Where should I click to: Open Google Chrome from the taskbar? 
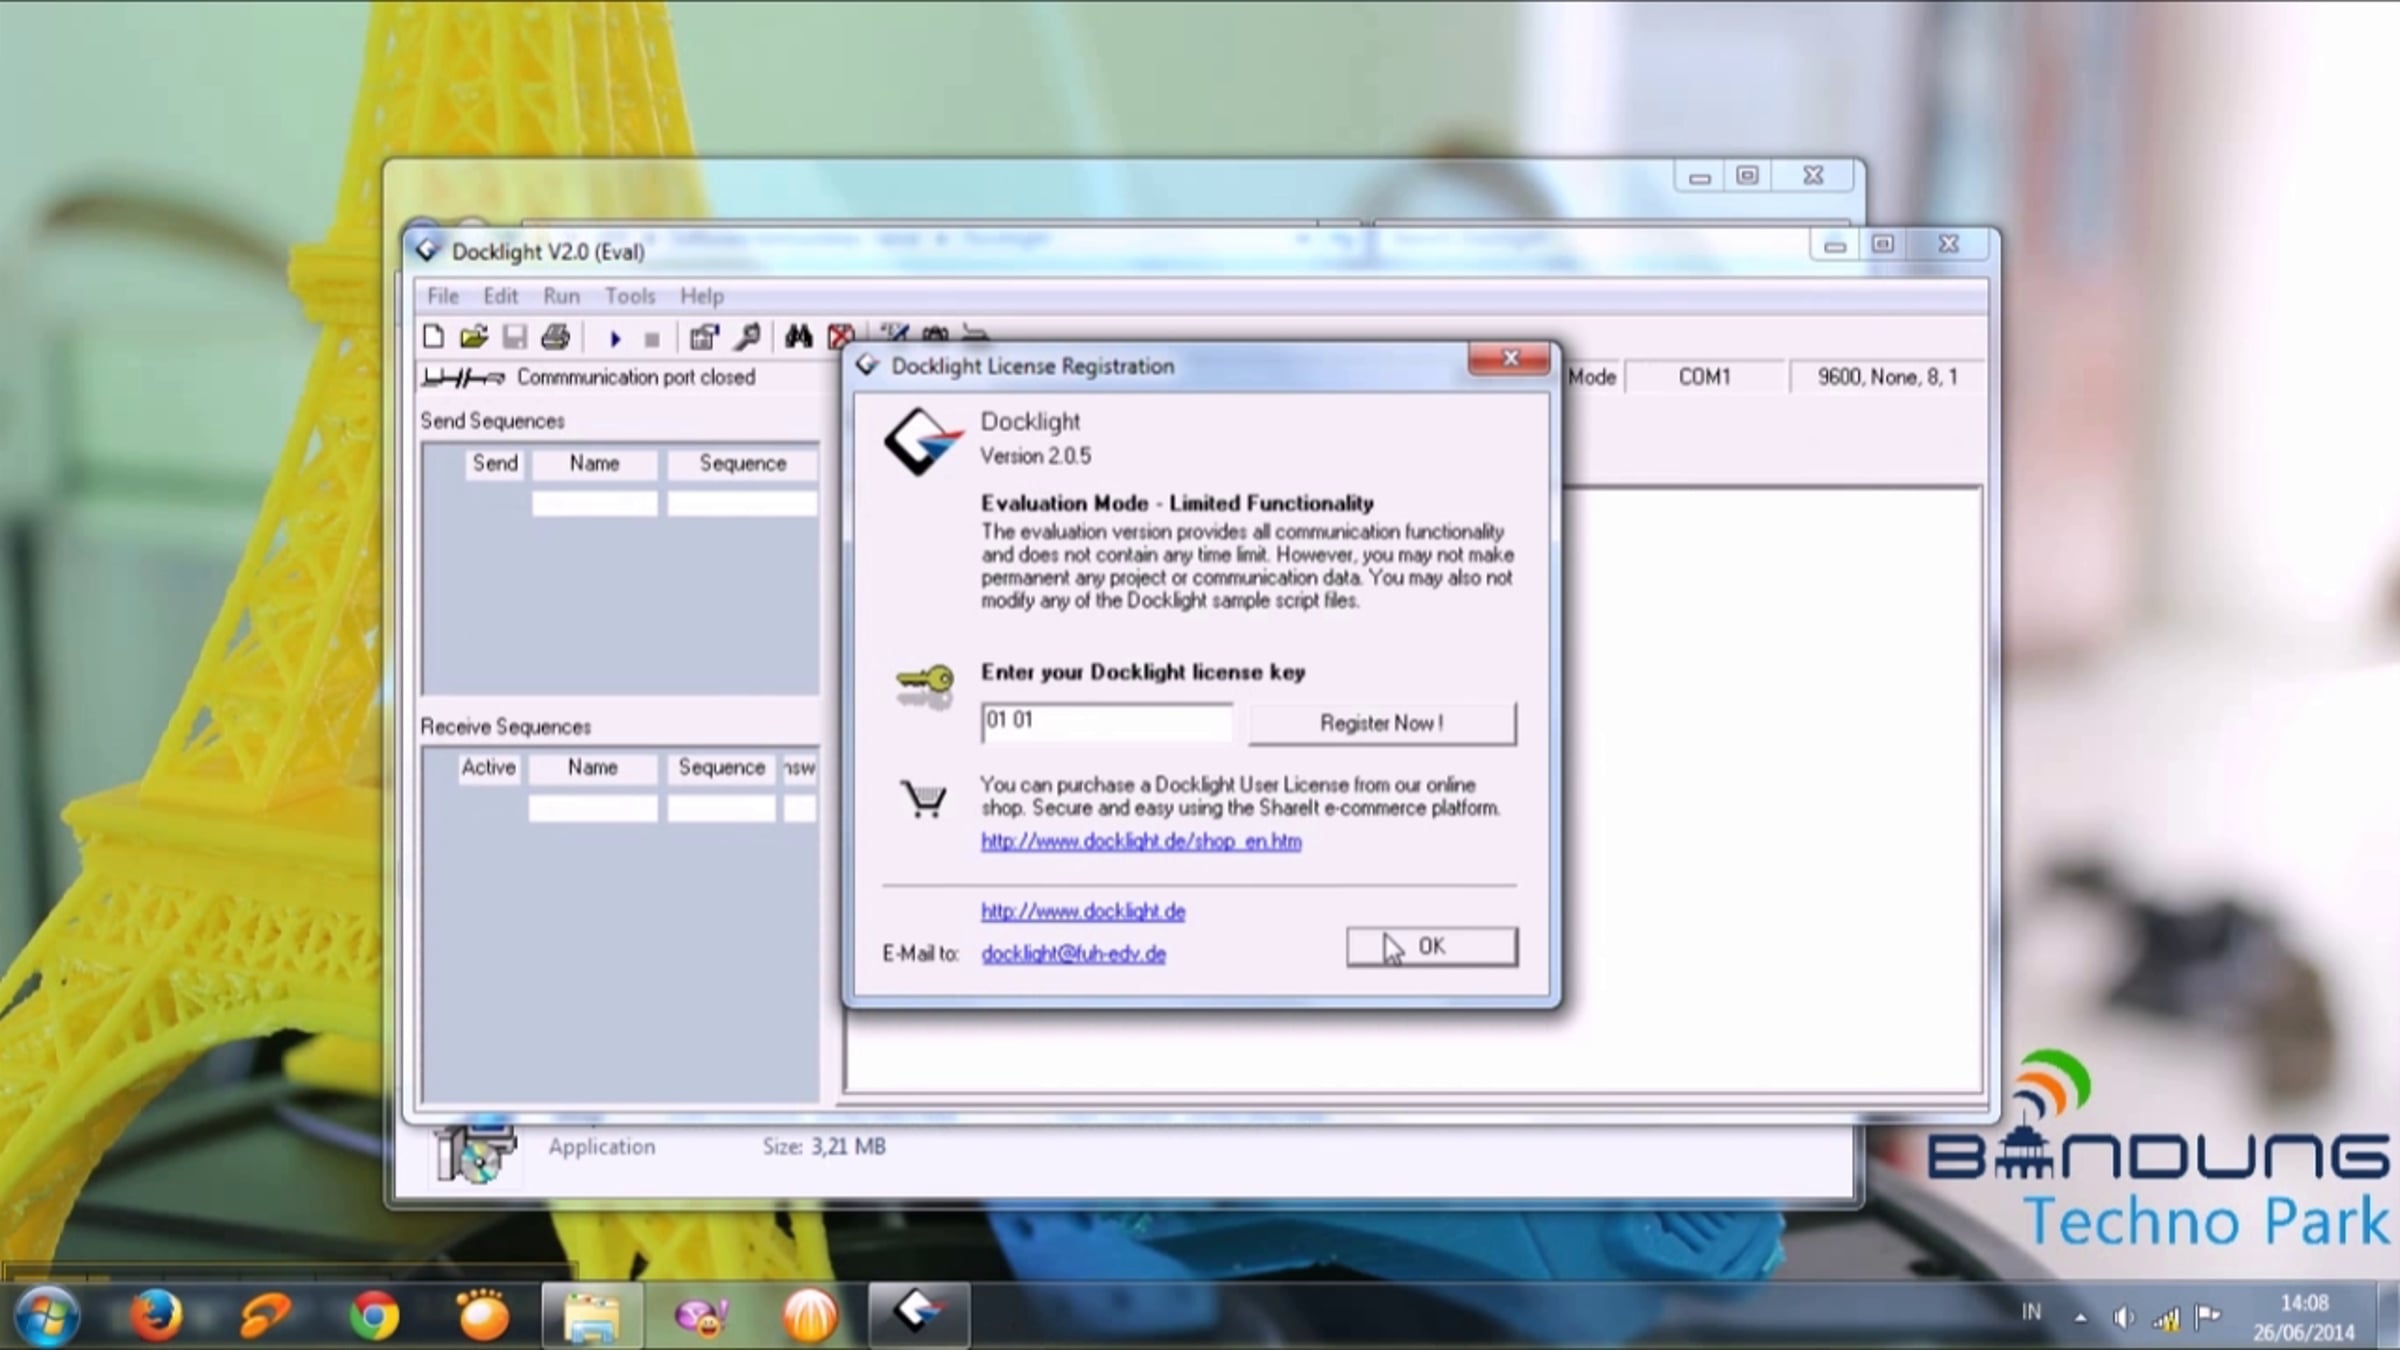[x=374, y=1314]
